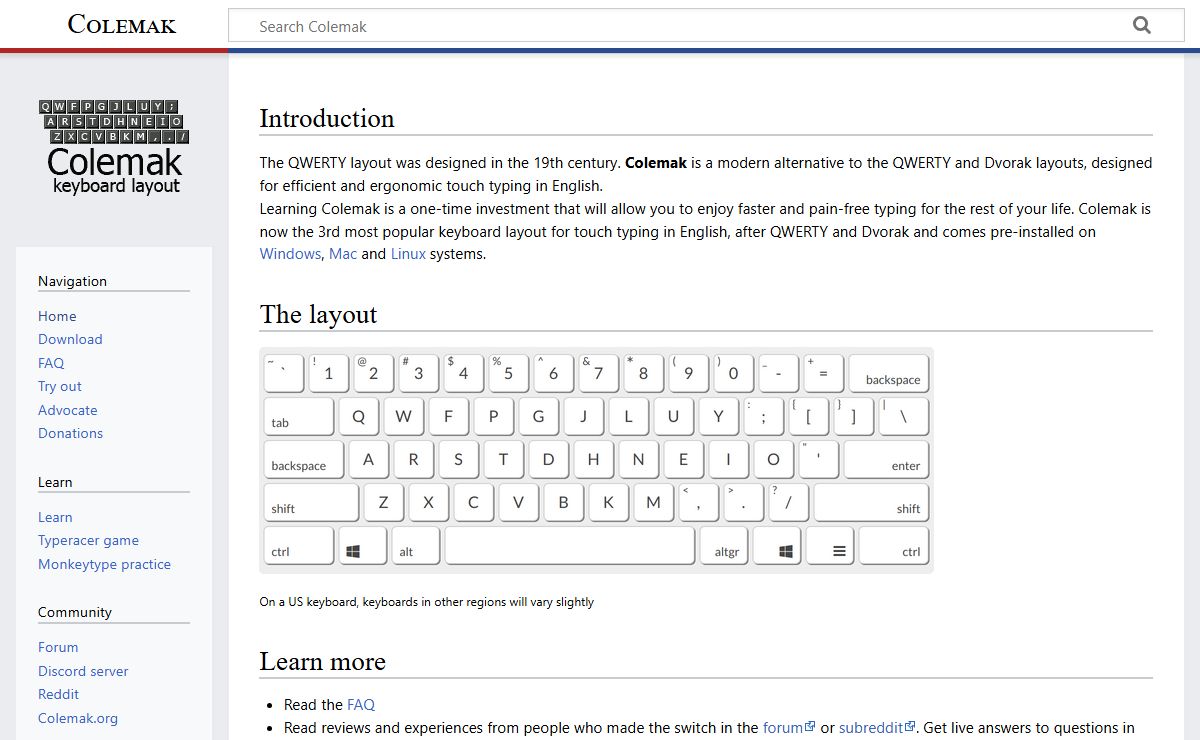Open the Download page link
Screen dimensions: 1200x740
tap(70, 339)
